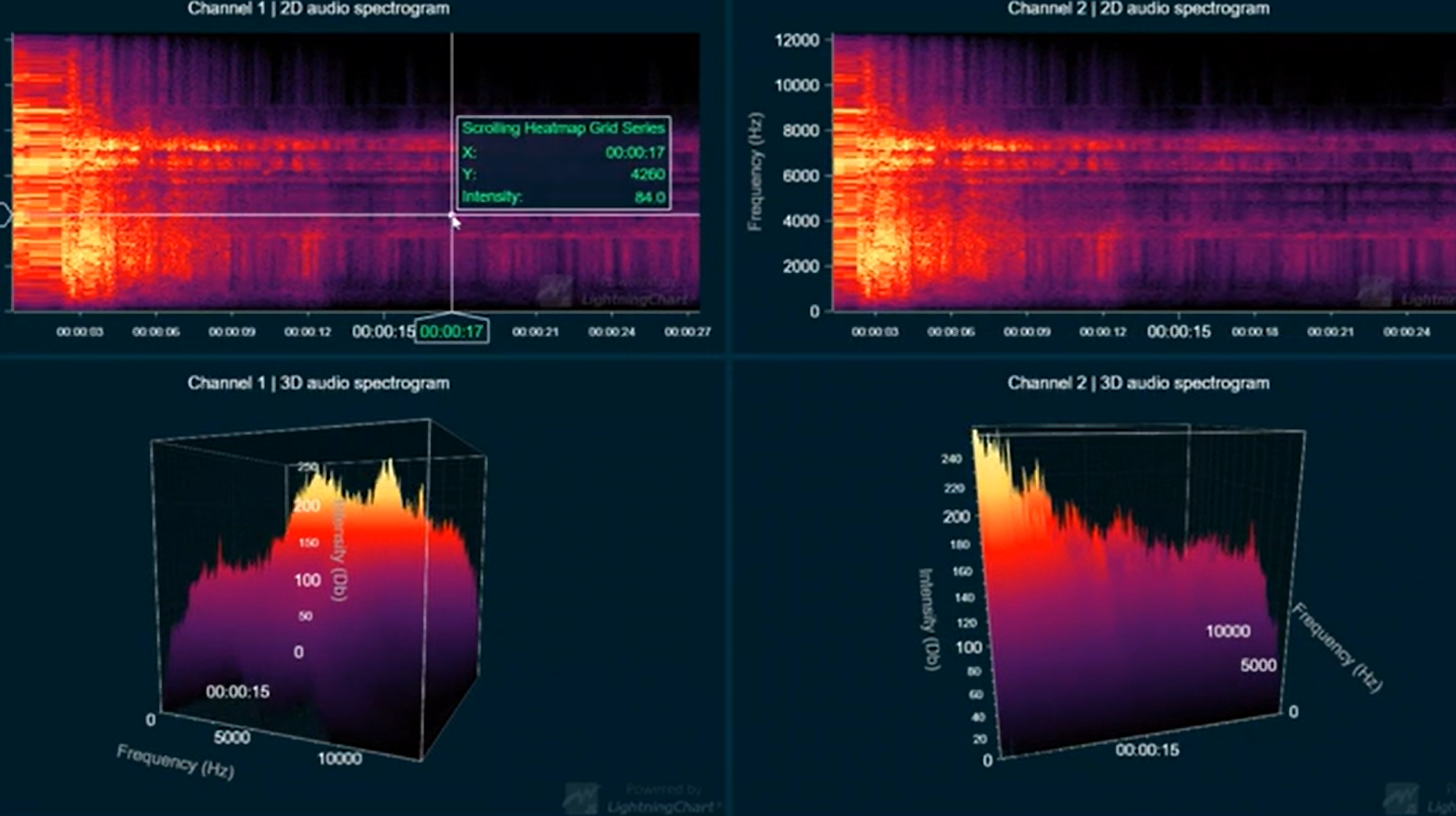Select the Channel 2 2D audio spectrogram title
1456x816 pixels.
coord(1138,9)
